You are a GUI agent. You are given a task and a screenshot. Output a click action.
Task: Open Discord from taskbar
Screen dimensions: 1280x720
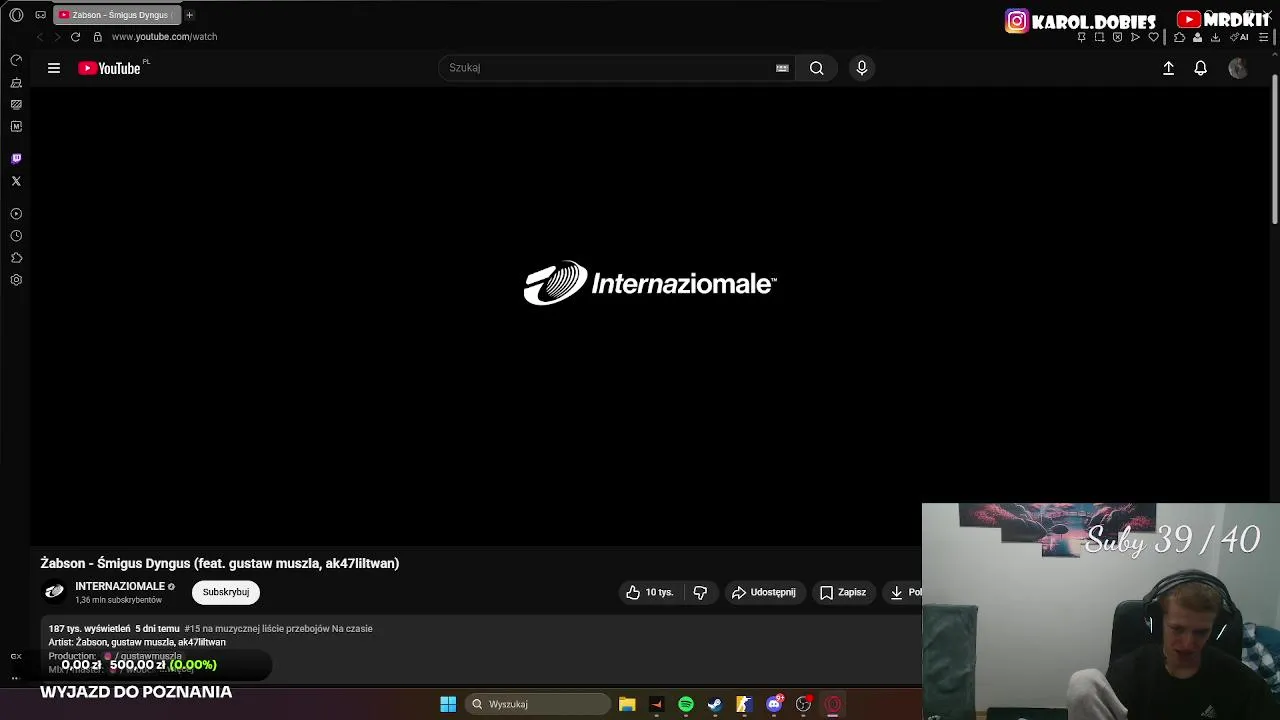[774, 704]
